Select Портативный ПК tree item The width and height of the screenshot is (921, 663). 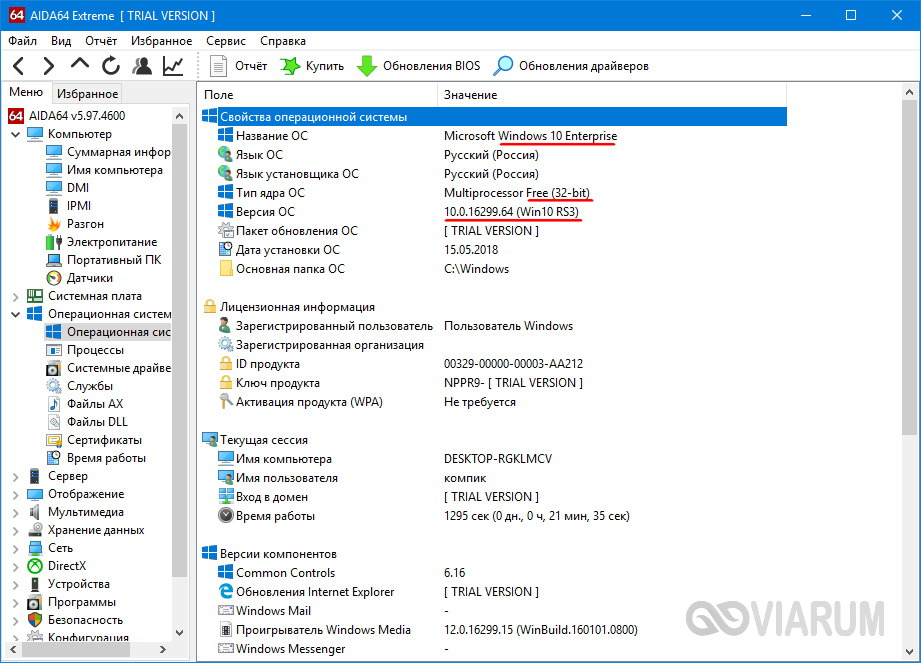(103, 260)
